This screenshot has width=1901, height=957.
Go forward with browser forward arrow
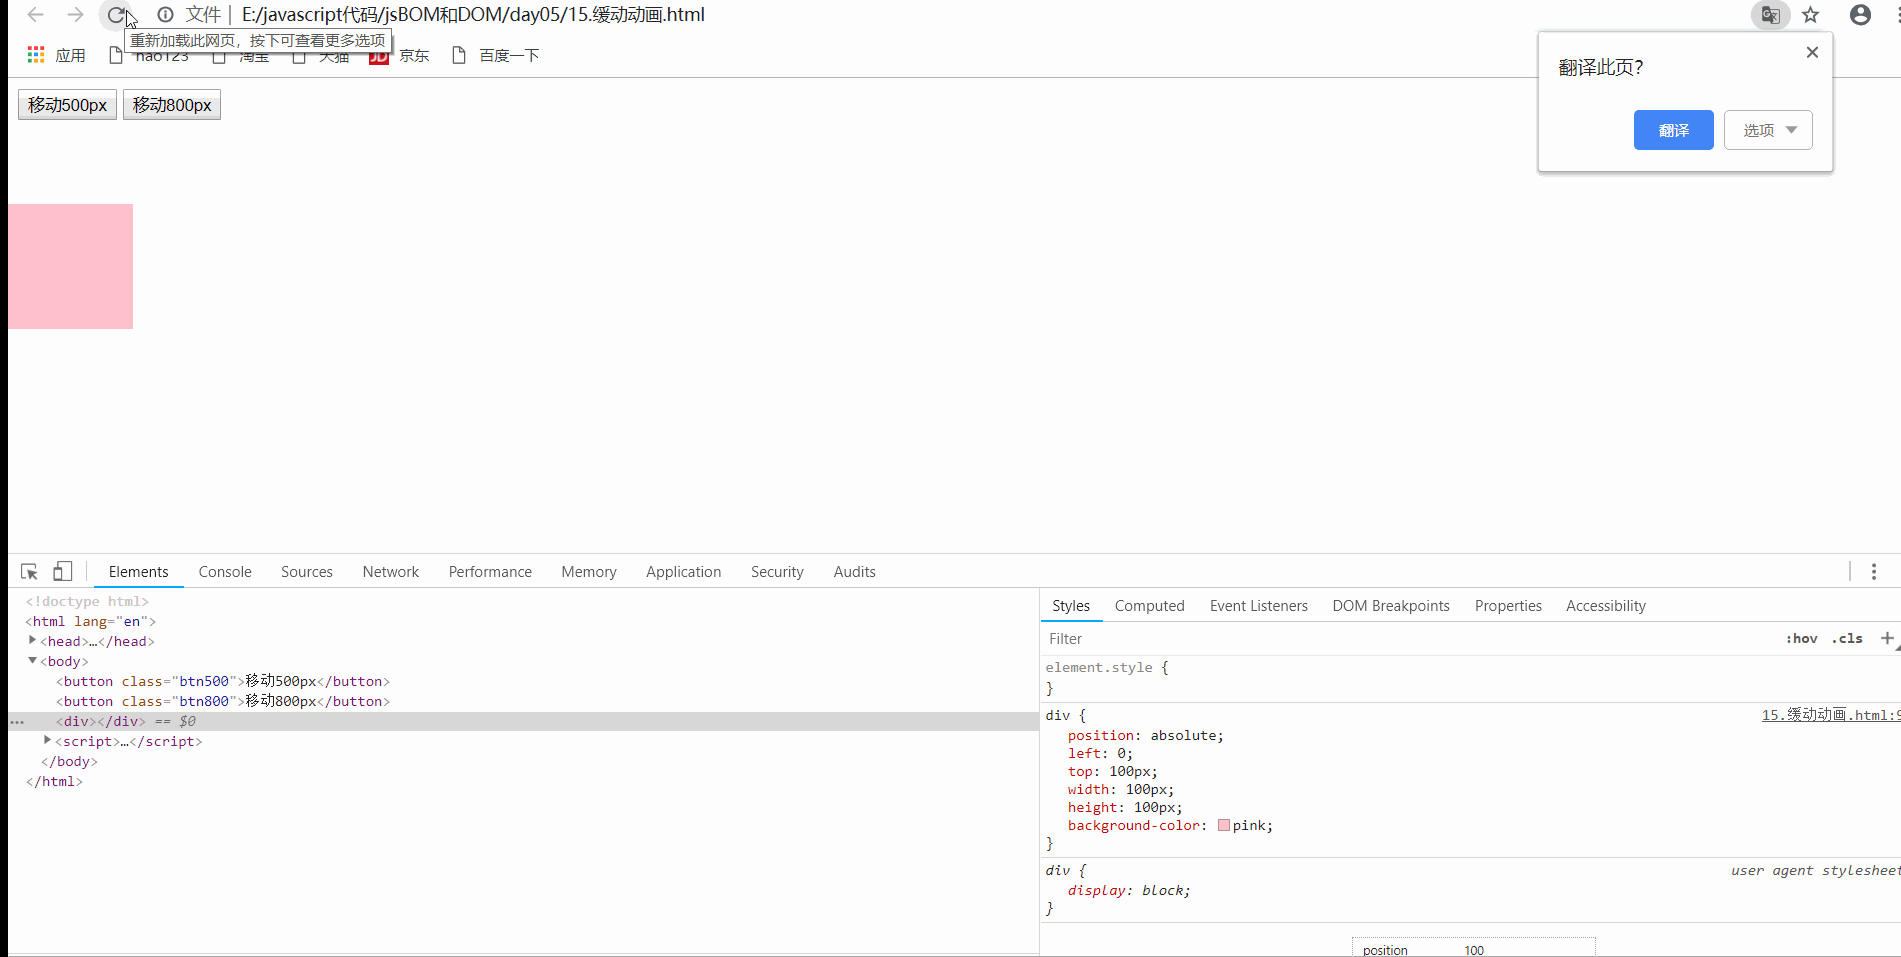[x=75, y=15]
